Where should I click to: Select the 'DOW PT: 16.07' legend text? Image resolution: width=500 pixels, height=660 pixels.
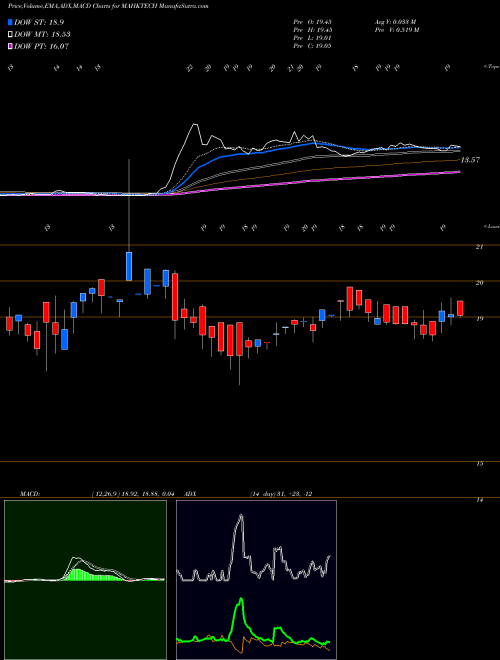[41, 46]
